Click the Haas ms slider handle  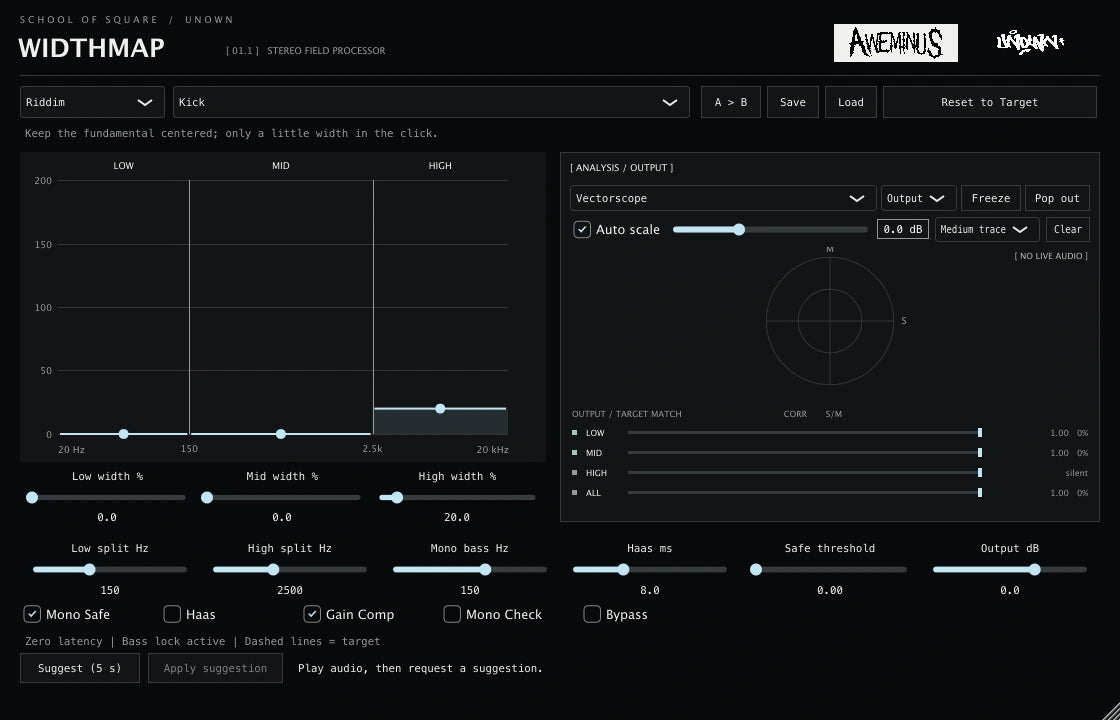tap(624, 569)
